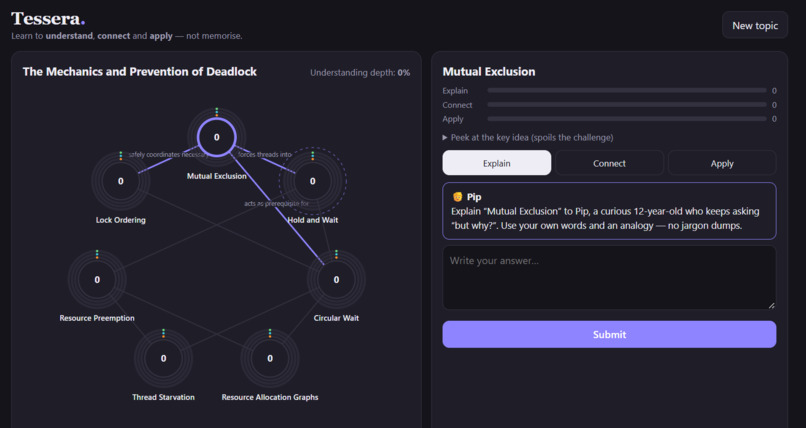Click the Apply progress bar

[x=627, y=119]
